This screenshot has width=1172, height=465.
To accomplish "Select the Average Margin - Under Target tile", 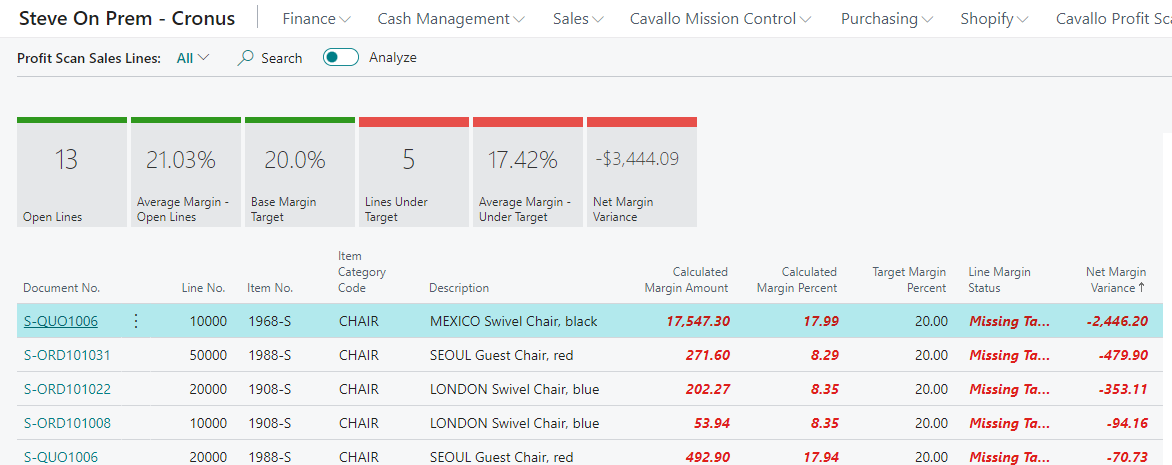I will click(x=528, y=172).
